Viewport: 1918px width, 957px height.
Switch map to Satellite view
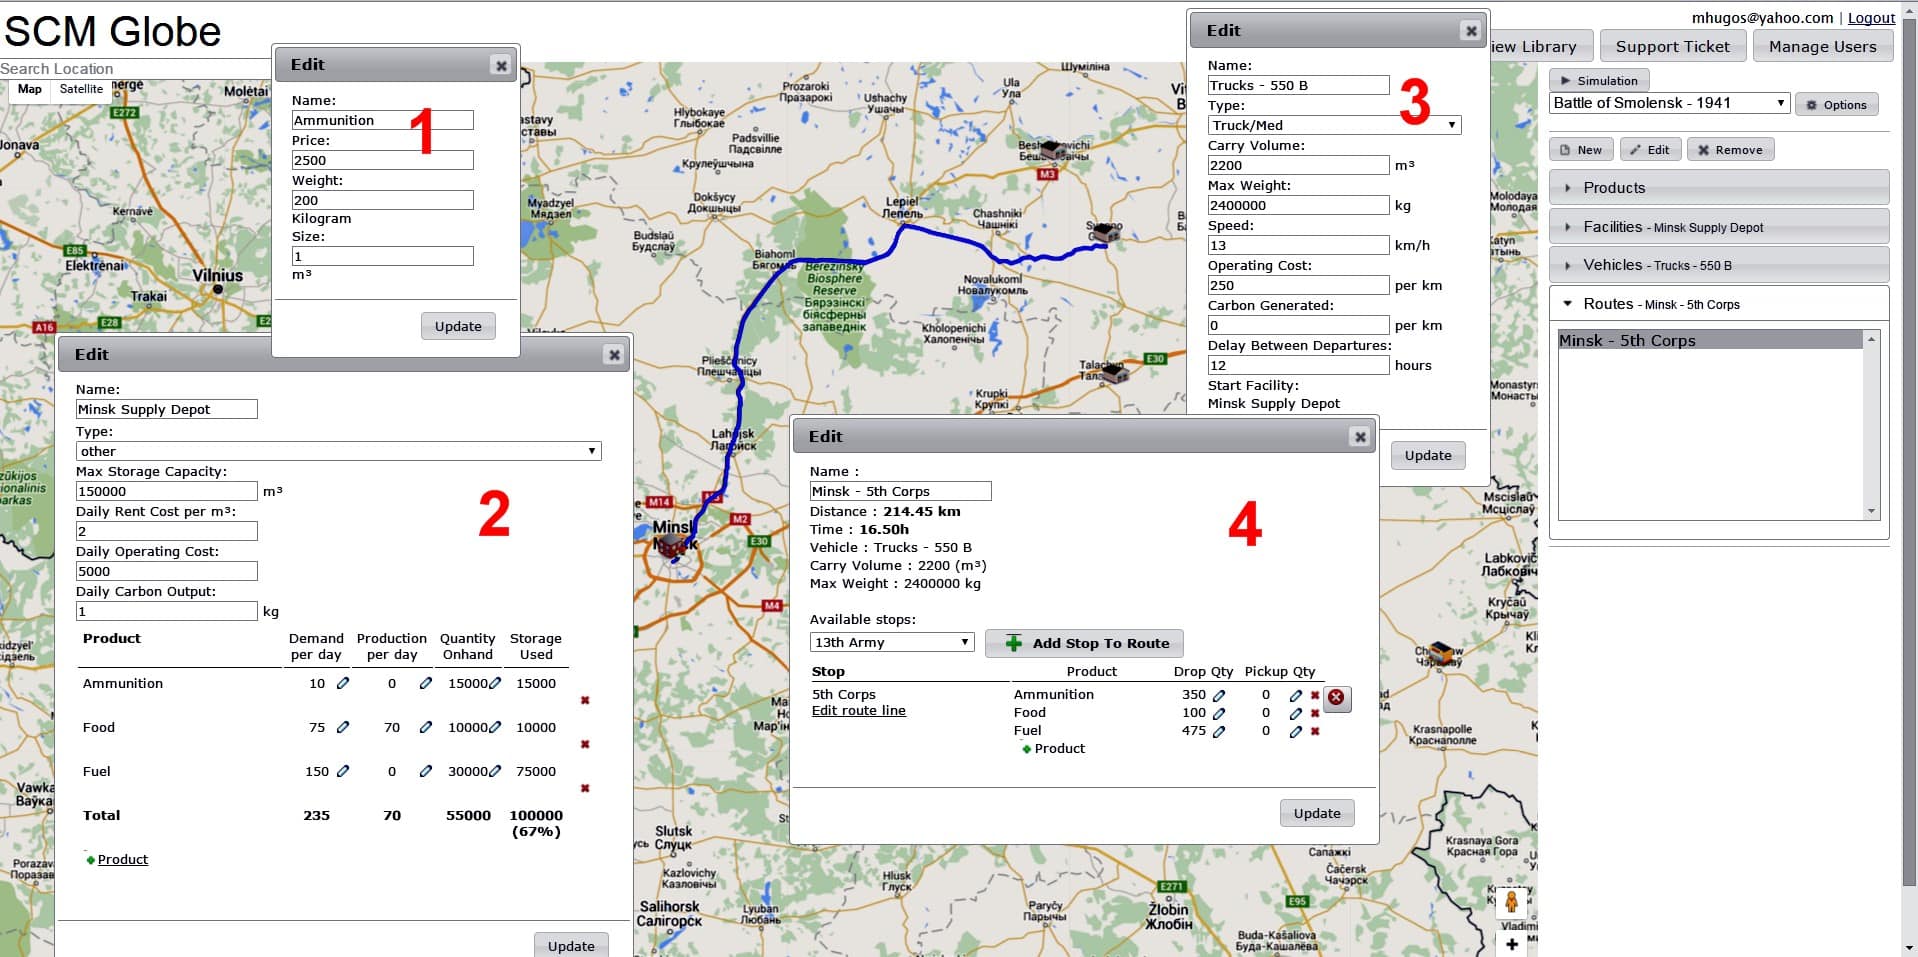click(x=81, y=89)
